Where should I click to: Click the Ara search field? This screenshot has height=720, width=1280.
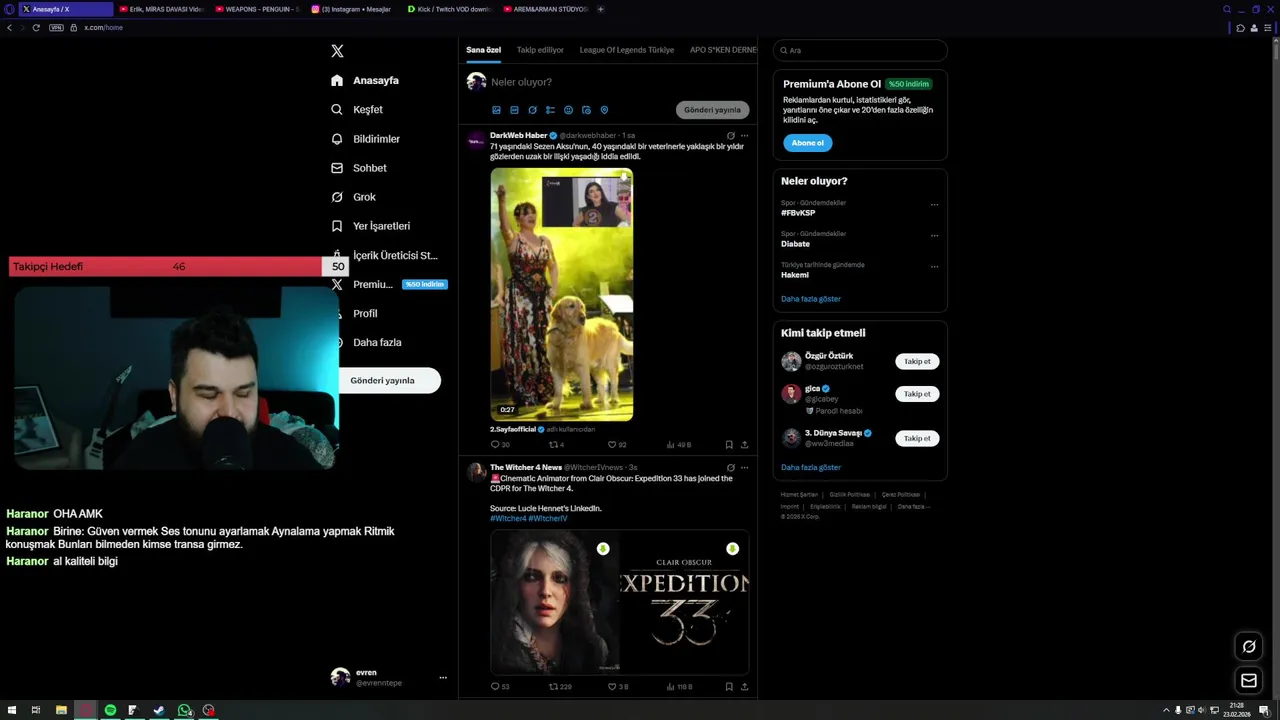(x=860, y=50)
